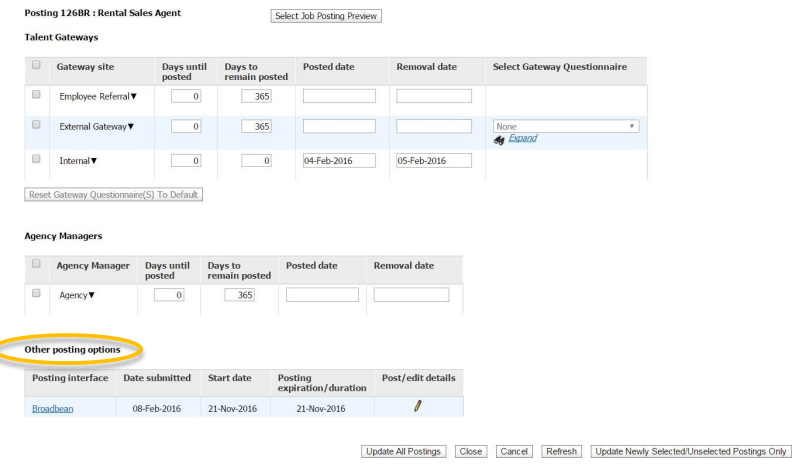This screenshot has width=795, height=471.
Task: Click Posting 126BR : Rental Sales Agent heading
Action: [x=102, y=13]
